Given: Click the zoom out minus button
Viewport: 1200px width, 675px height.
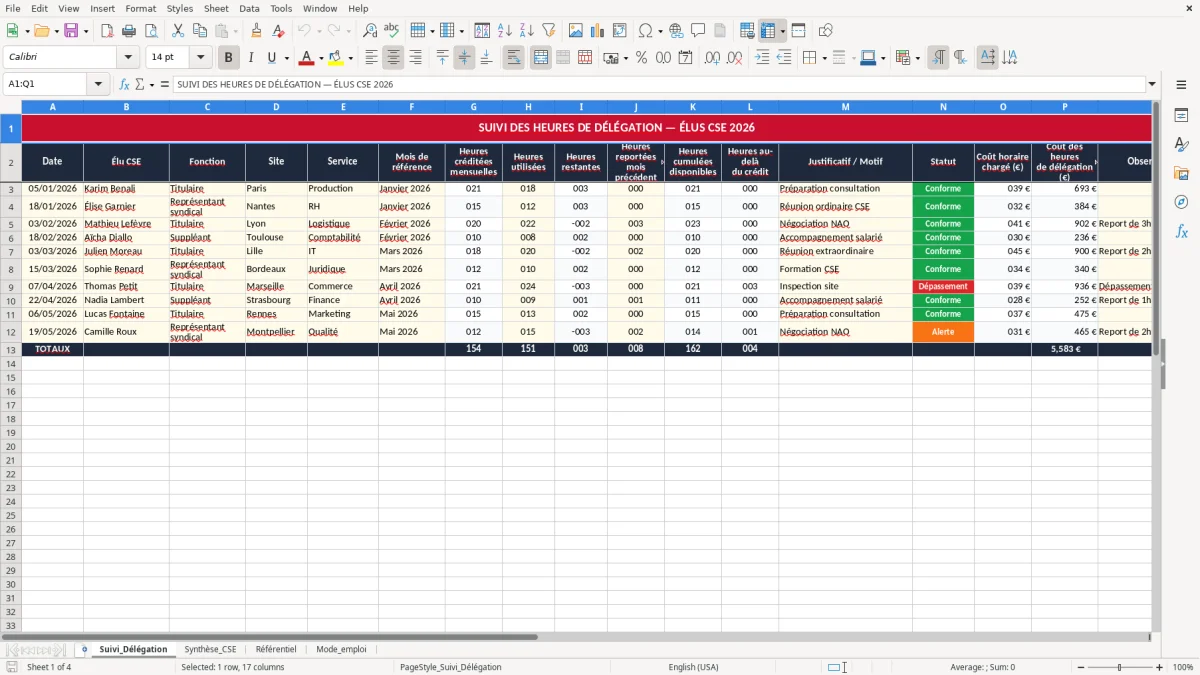Looking at the screenshot, I should [1080, 667].
